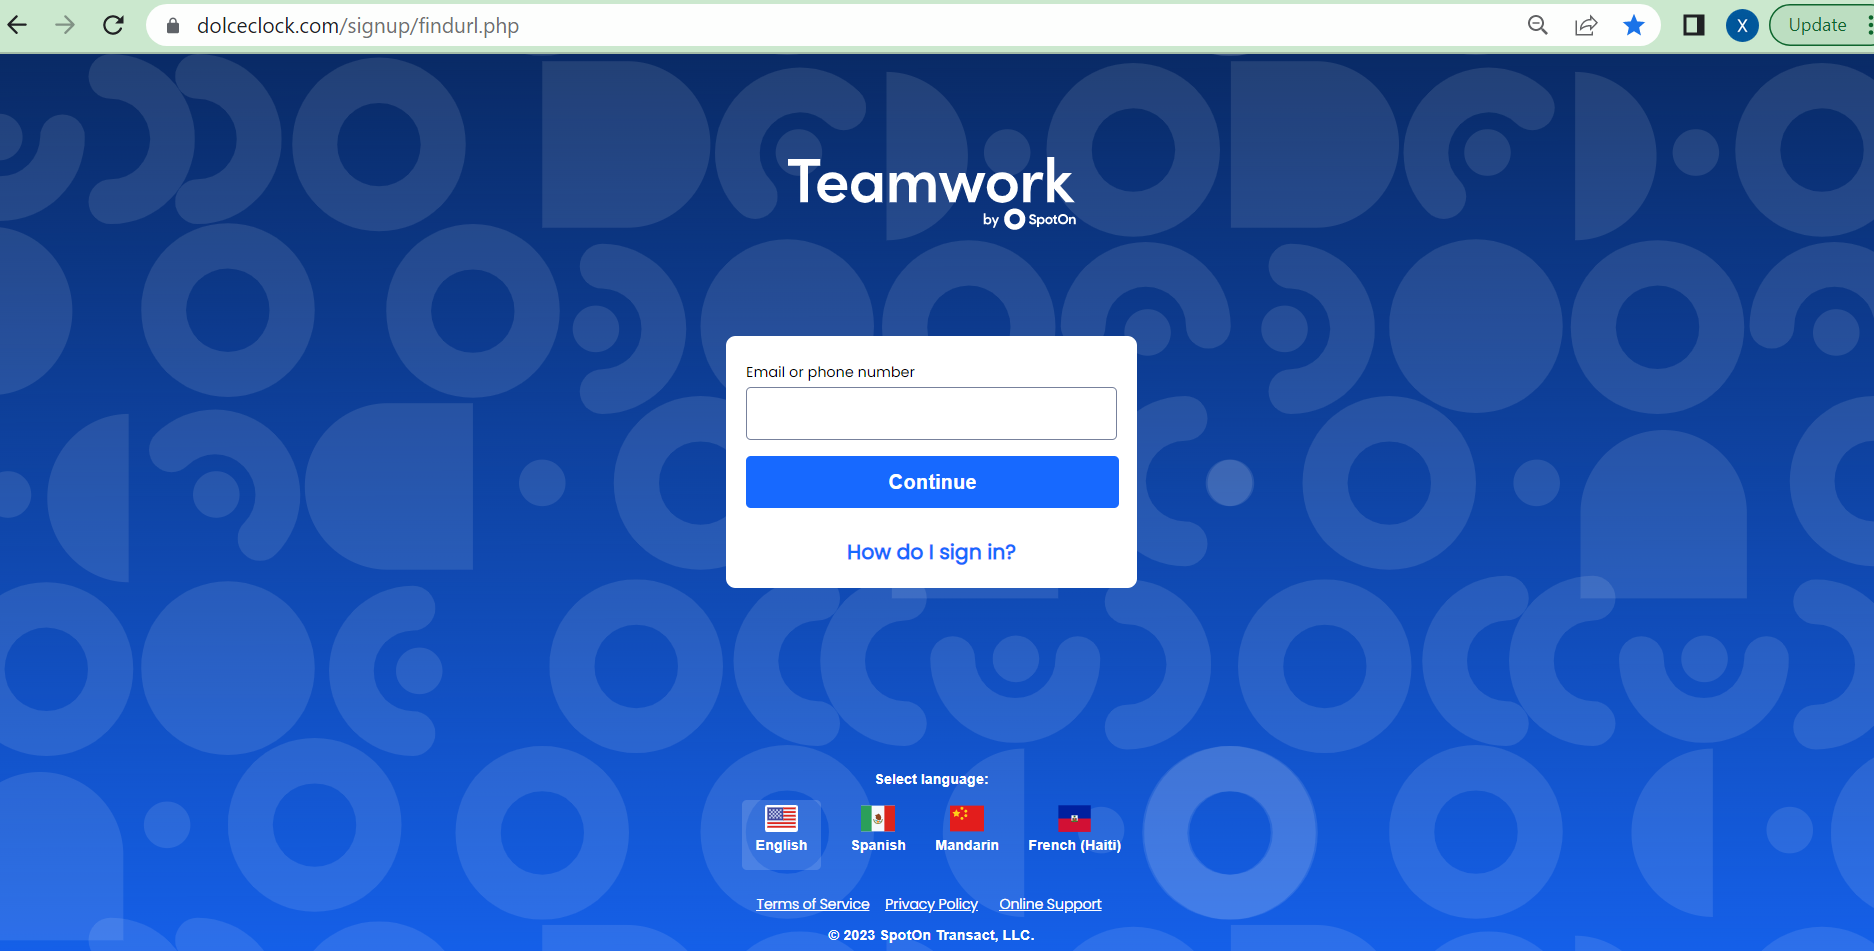Share this page using the share icon
The image size is (1874, 951).
(x=1586, y=25)
